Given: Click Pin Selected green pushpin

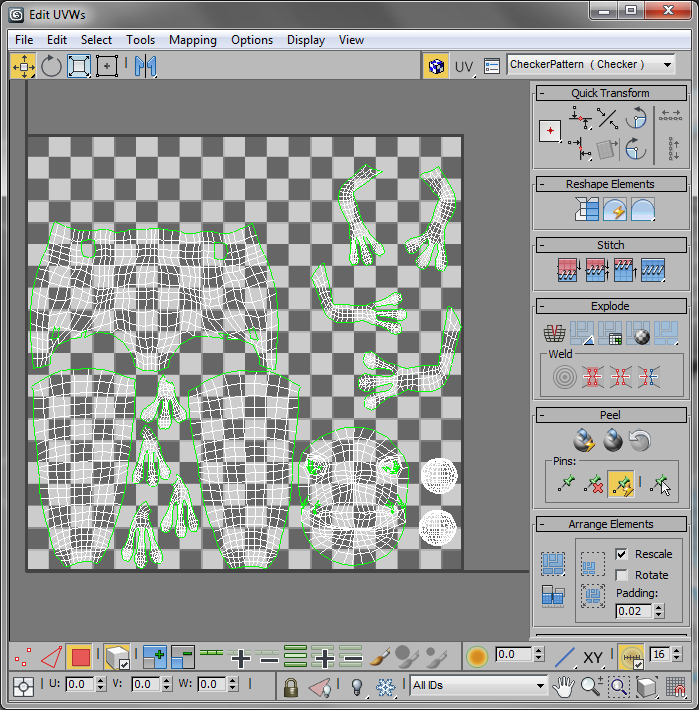Looking at the screenshot, I should tap(566, 484).
